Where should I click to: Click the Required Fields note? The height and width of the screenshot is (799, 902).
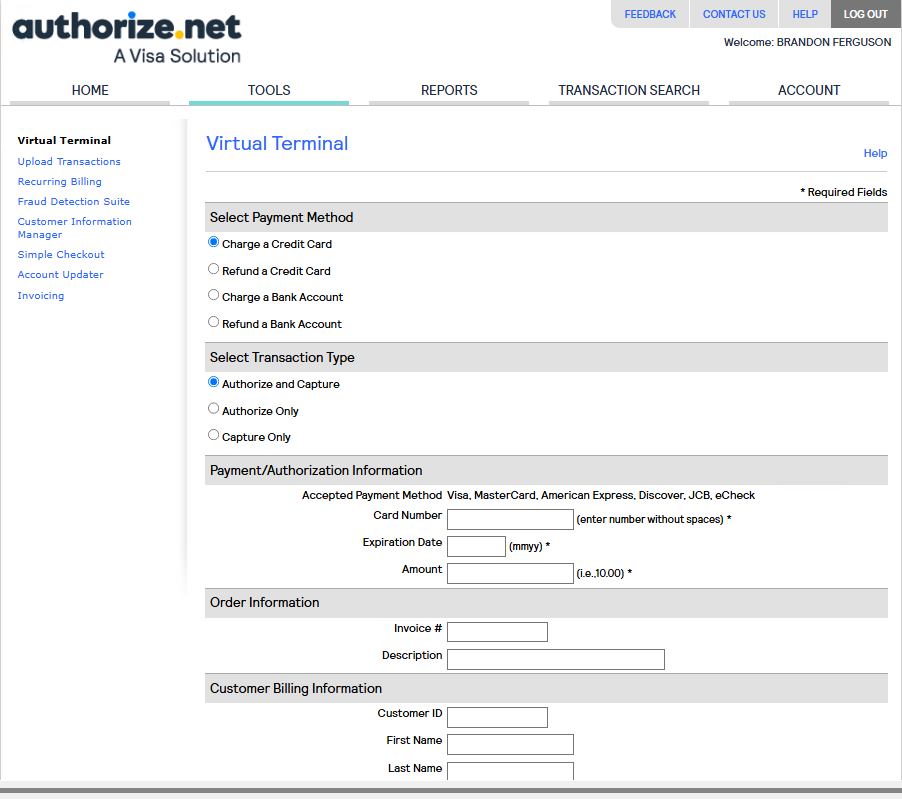843,192
